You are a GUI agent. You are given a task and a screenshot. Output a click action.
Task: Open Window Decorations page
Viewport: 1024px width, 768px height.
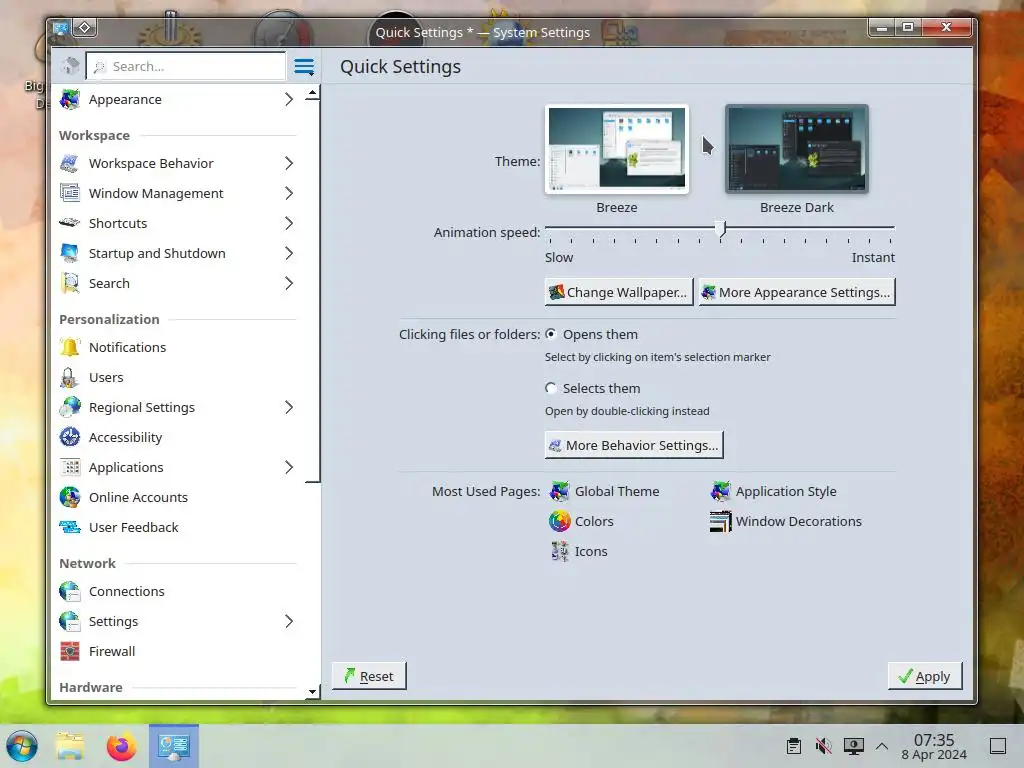[x=786, y=521]
